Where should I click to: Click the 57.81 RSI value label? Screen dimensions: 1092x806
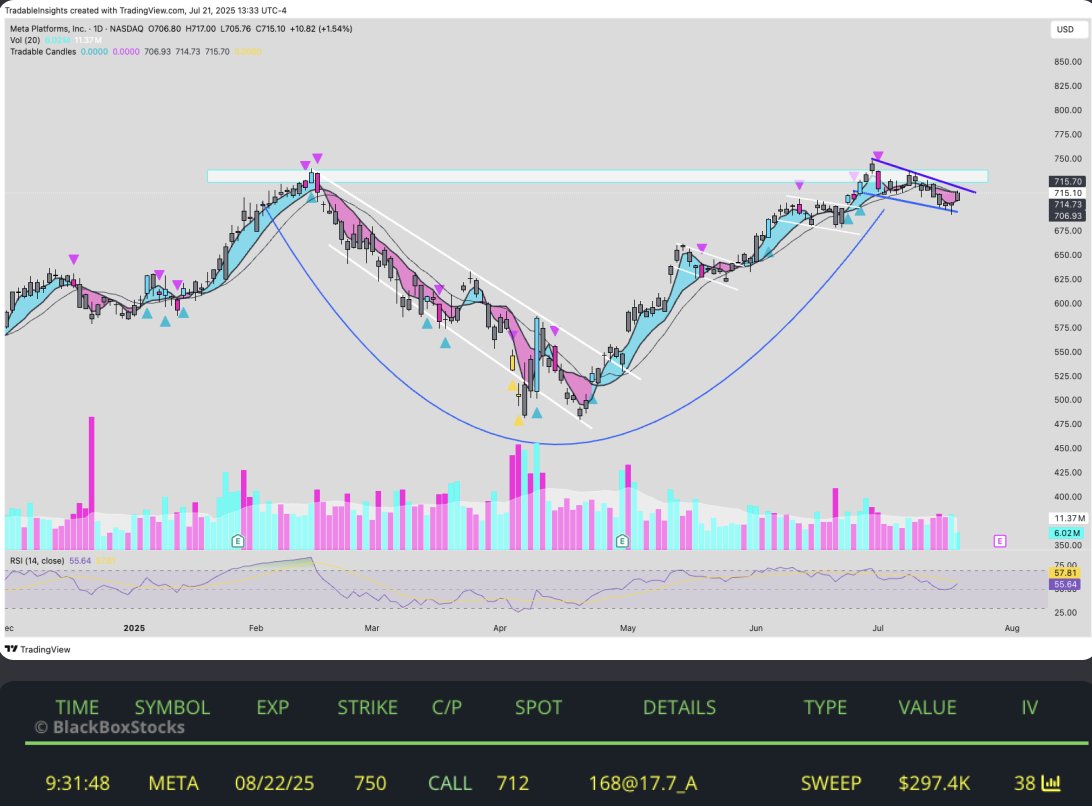coord(1065,573)
